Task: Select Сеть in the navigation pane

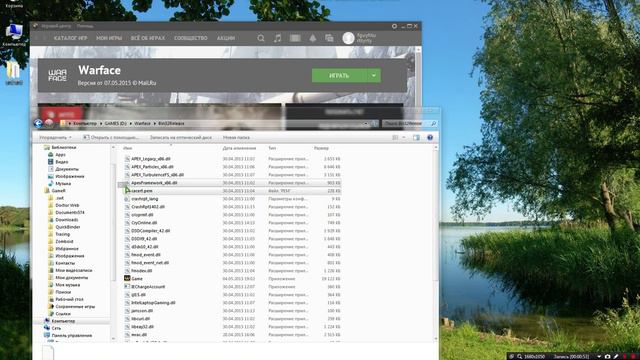Action: click(x=56, y=328)
